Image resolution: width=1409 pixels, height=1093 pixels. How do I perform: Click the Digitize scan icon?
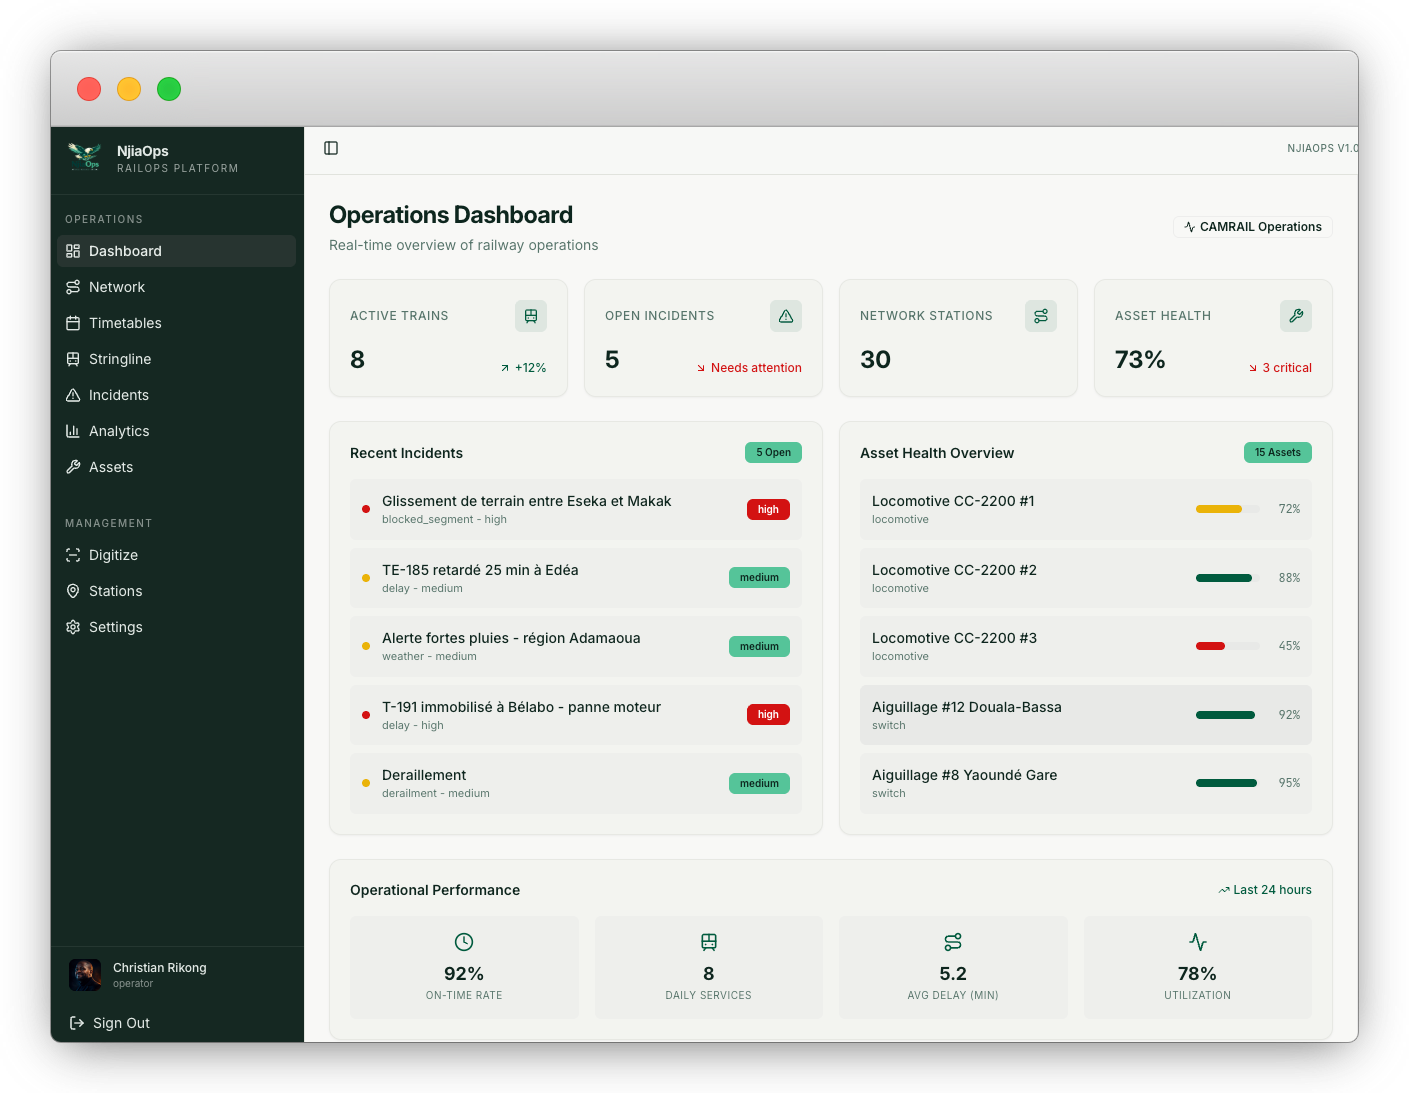point(73,555)
